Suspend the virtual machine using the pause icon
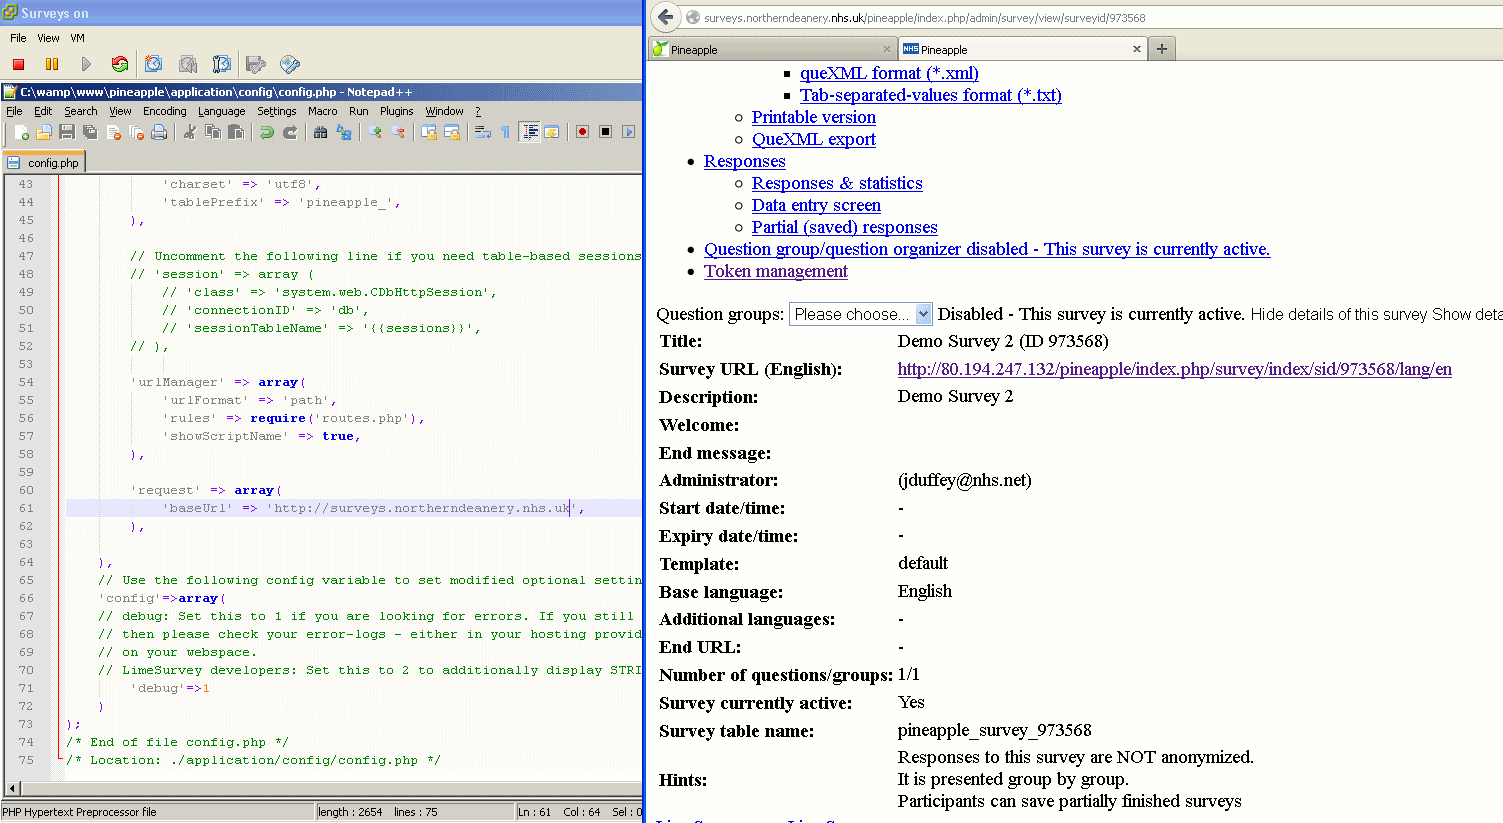Viewport: 1503px width, 823px height. (52, 64)
